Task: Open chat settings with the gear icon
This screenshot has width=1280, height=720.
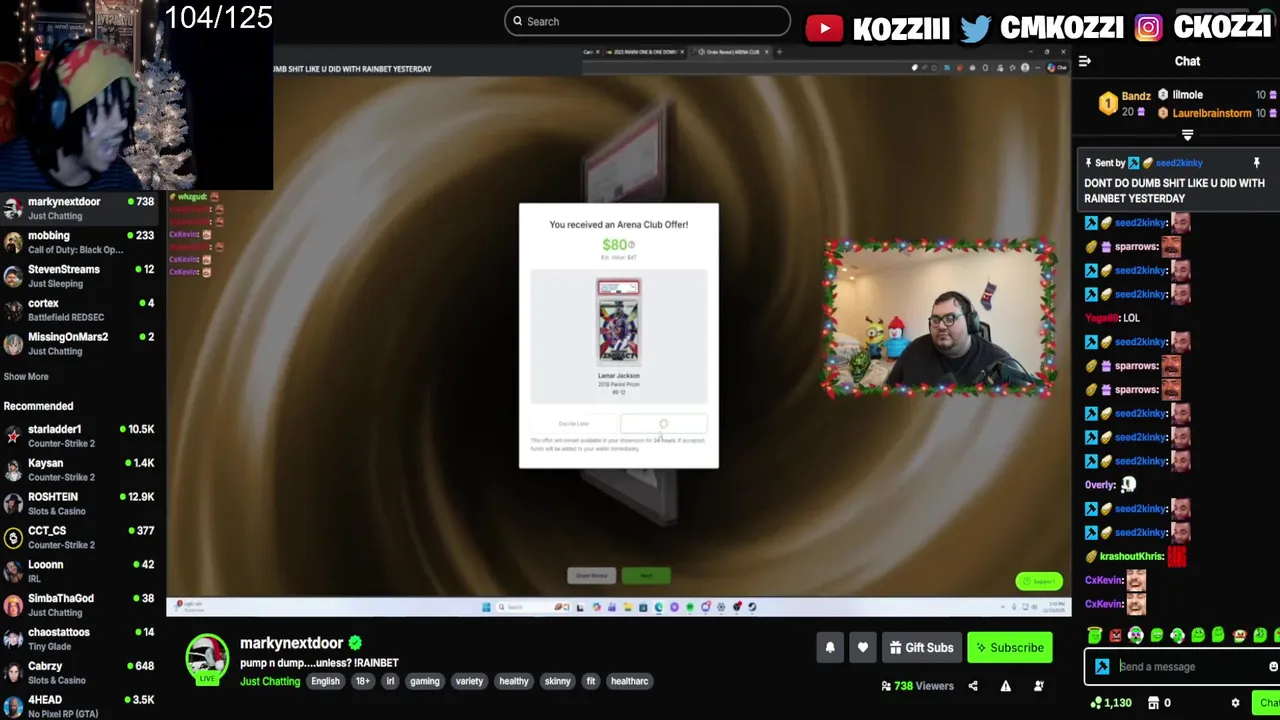Action: click(1235, 703)
